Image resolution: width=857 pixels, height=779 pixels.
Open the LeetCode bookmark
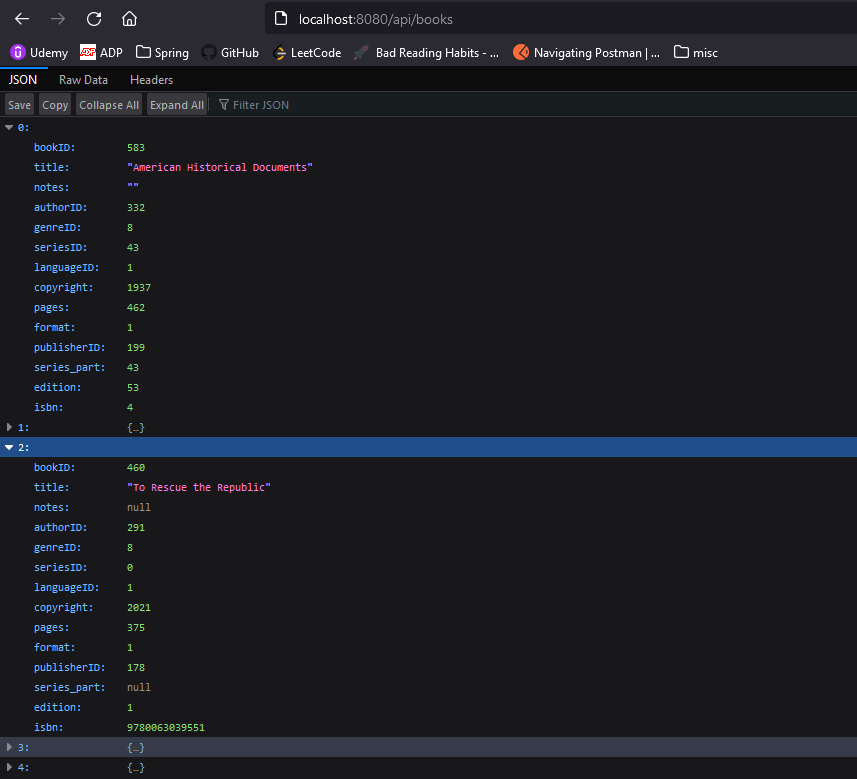point(307,52)
